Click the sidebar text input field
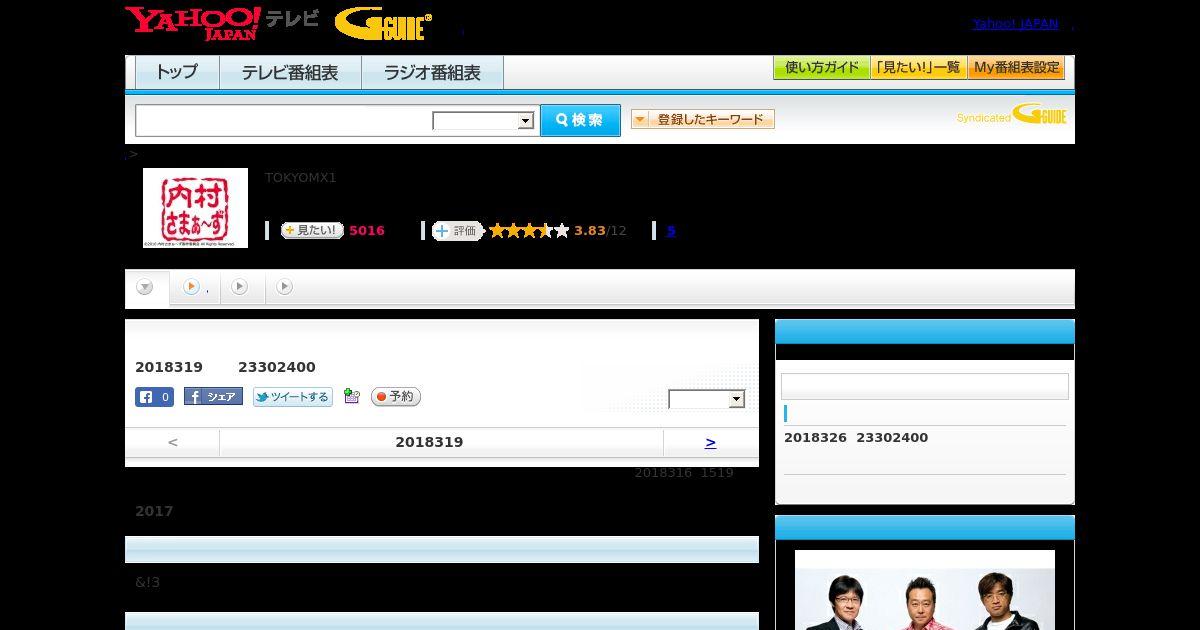The width and height of the screenshot is (1200, 630). (924, 387)
